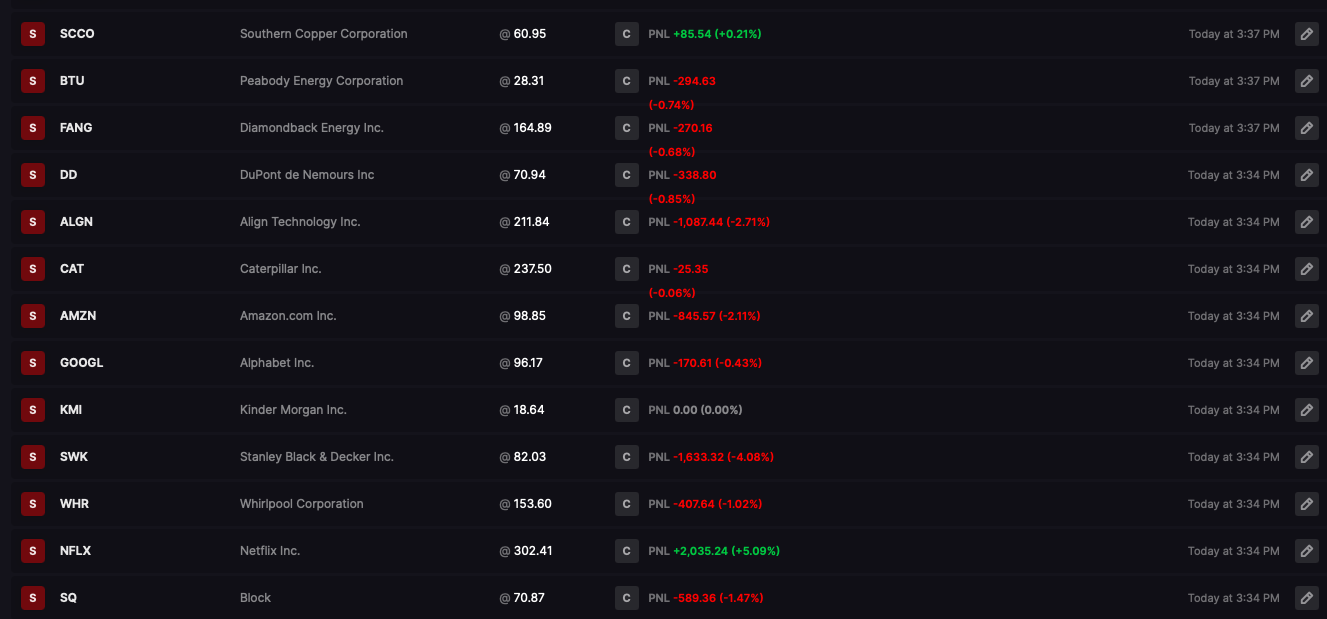Edit the Whirlpool Corporation trade entry

(1306, 504)
